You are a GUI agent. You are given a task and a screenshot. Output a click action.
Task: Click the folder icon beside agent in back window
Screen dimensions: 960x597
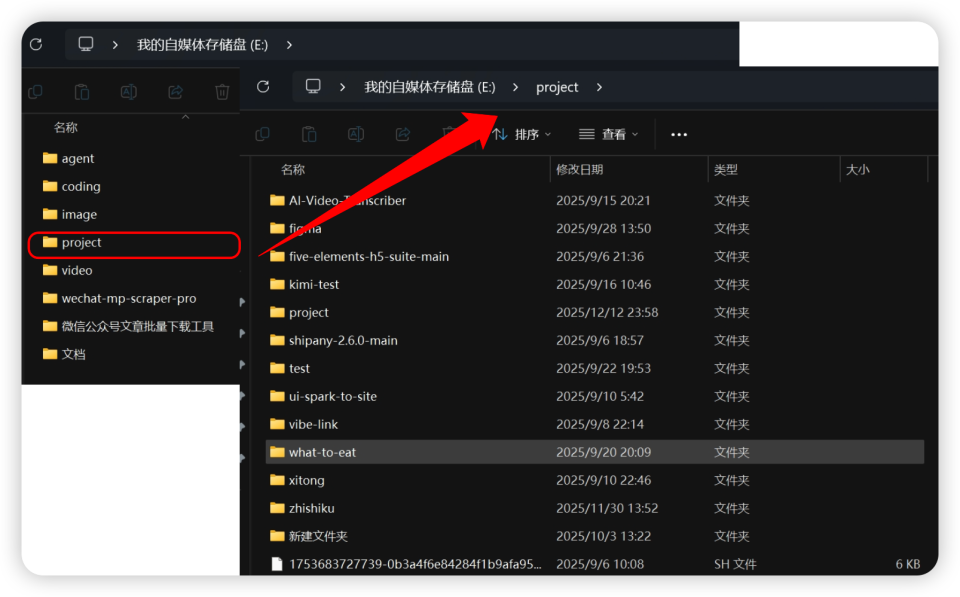click(x=50, y=158)
